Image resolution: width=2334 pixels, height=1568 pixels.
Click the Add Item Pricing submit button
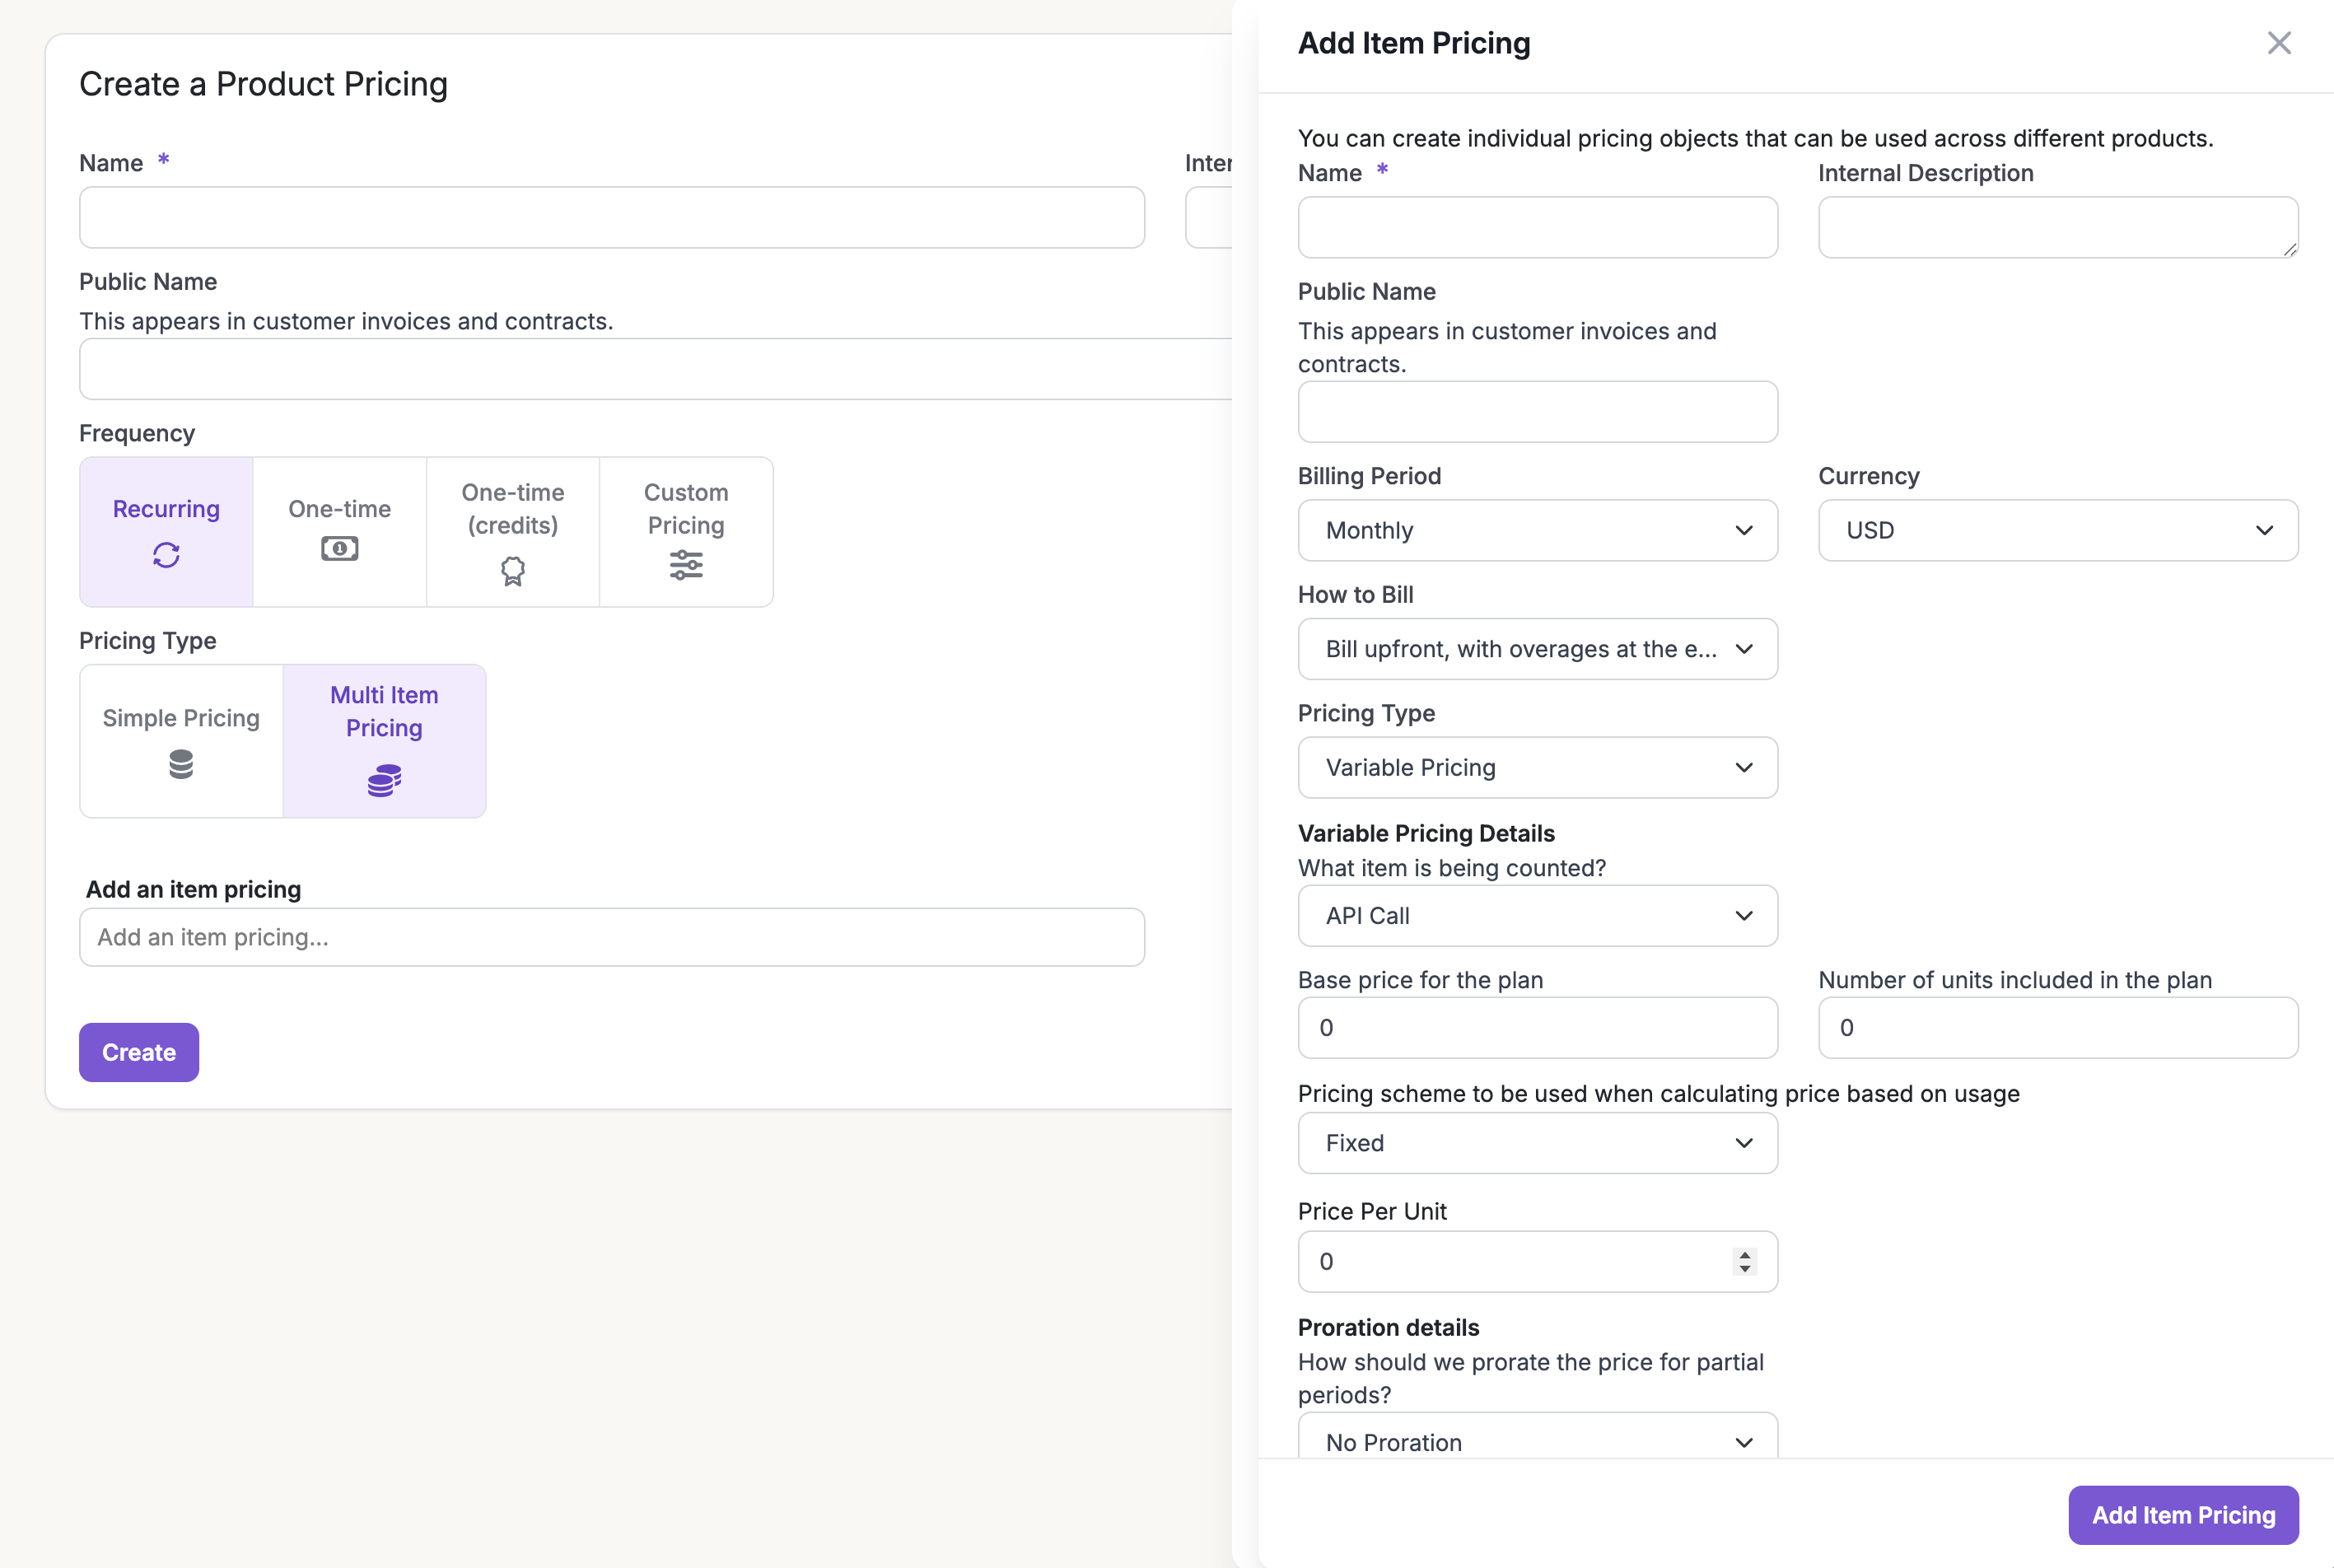coord(2182,1514)
